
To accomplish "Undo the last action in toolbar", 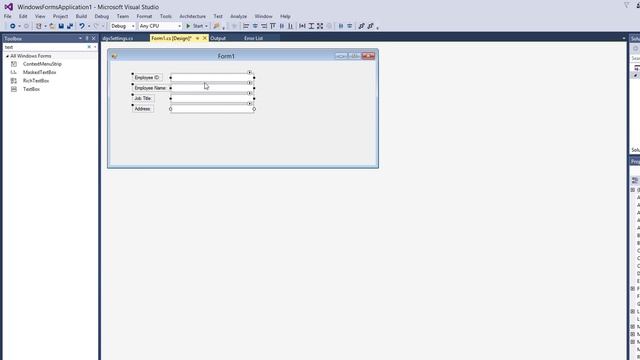I will 82,26.
